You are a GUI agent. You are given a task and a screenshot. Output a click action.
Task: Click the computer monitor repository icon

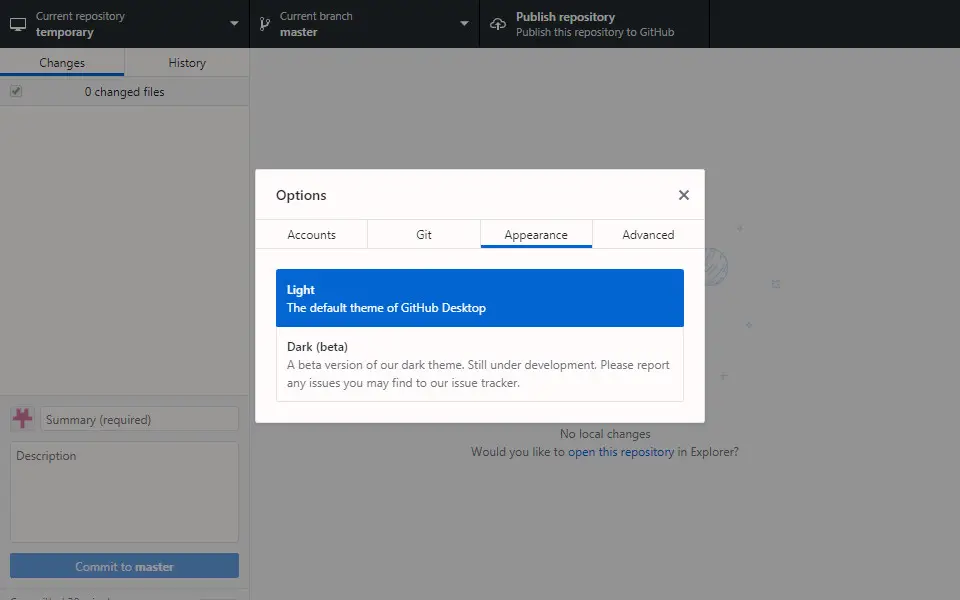(18, 24)
